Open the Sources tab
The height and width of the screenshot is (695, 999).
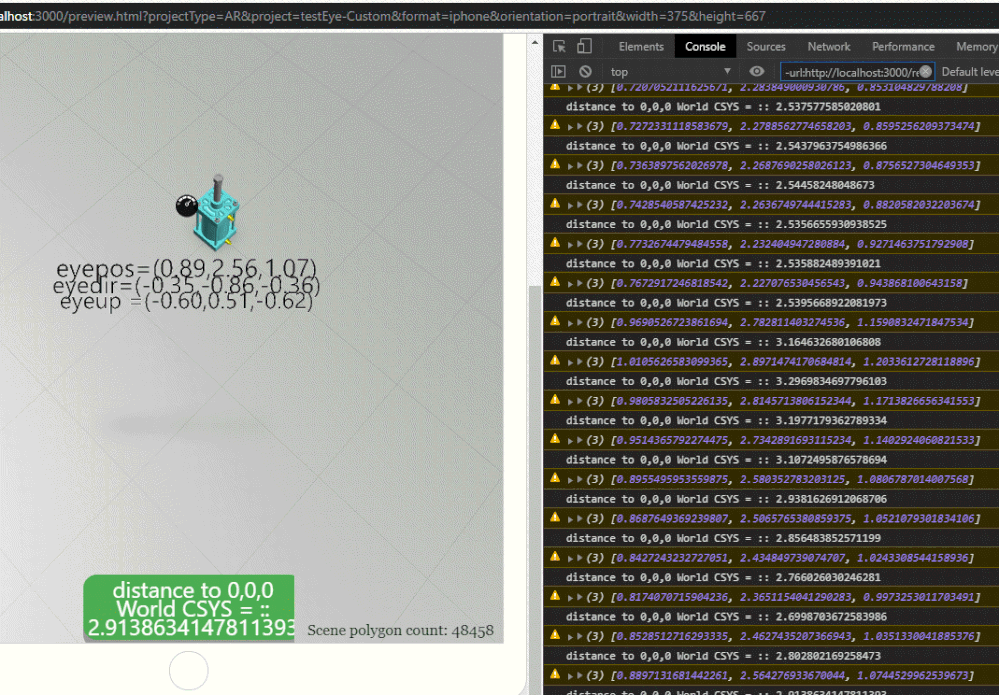[x=766, y=47]
